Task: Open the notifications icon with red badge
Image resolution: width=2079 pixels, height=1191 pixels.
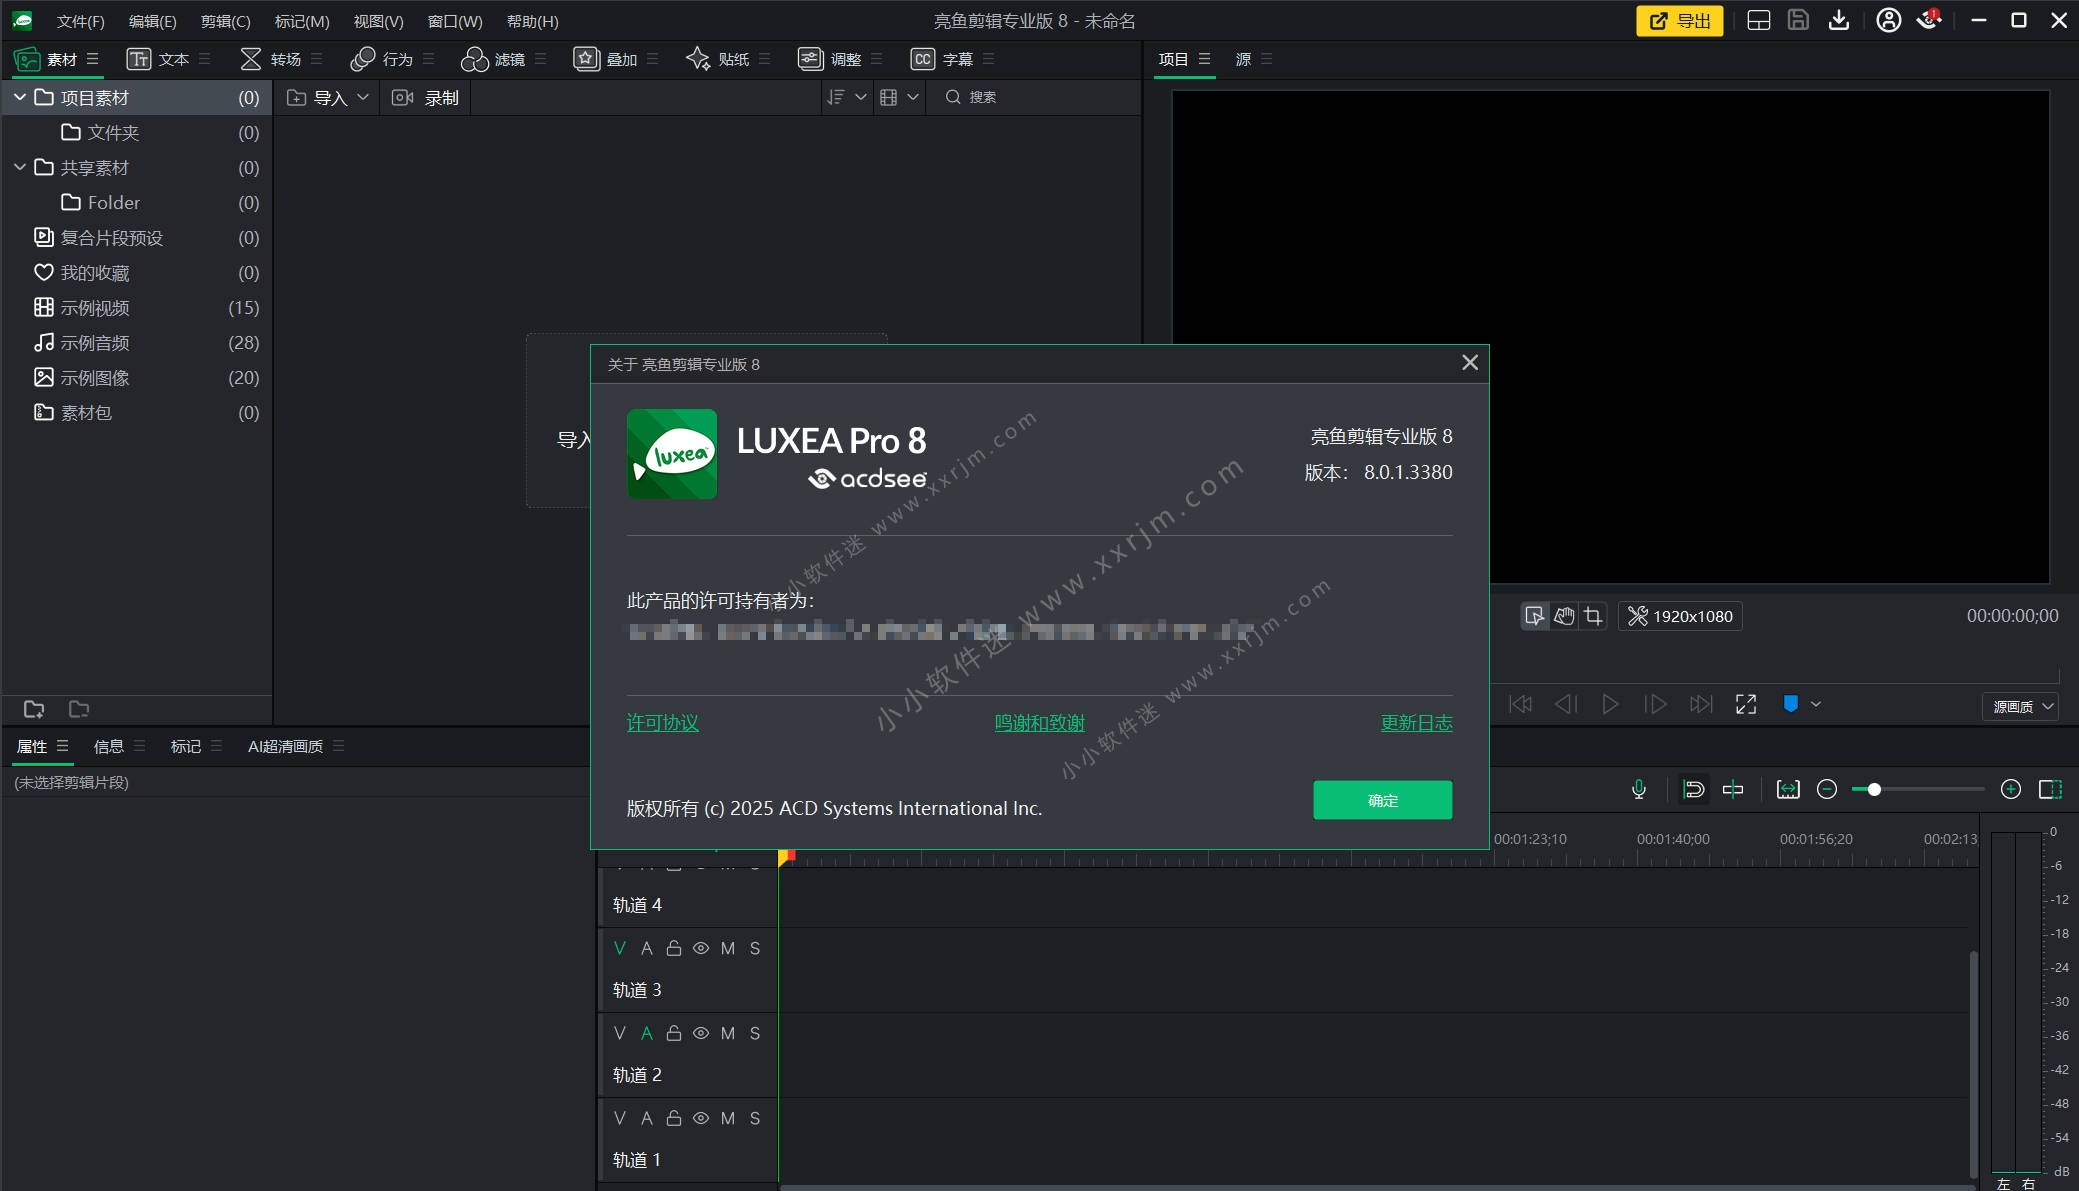Action: point(1928,20)
